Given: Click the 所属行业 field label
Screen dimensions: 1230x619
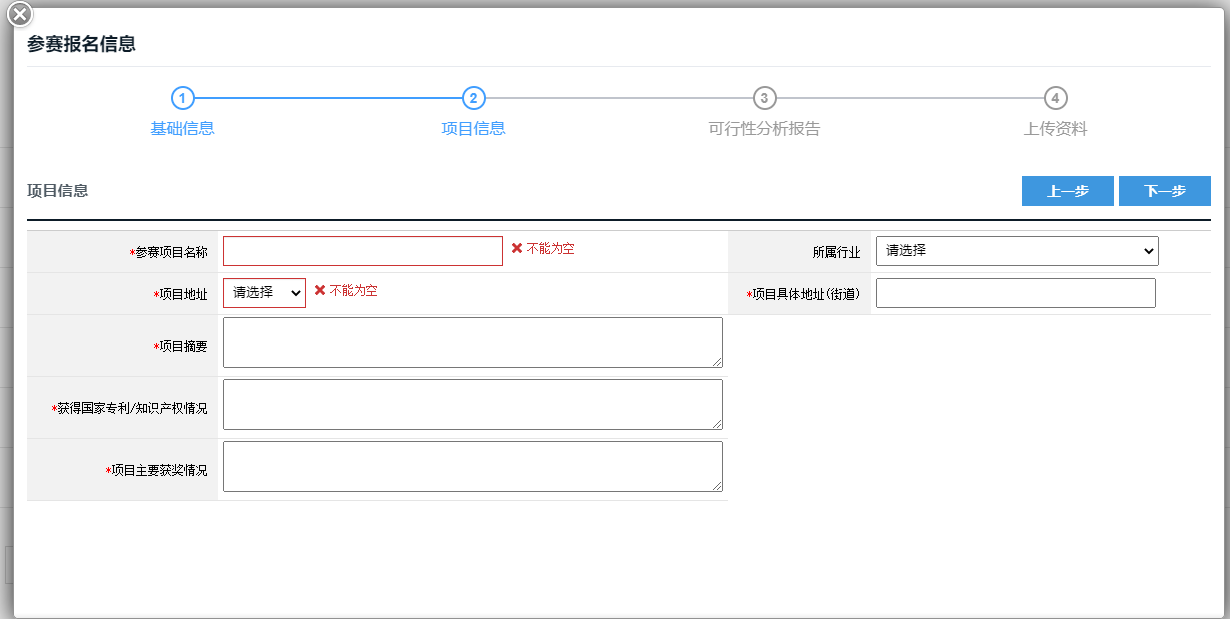Looking at the screenshot, I should coord(836,252).
